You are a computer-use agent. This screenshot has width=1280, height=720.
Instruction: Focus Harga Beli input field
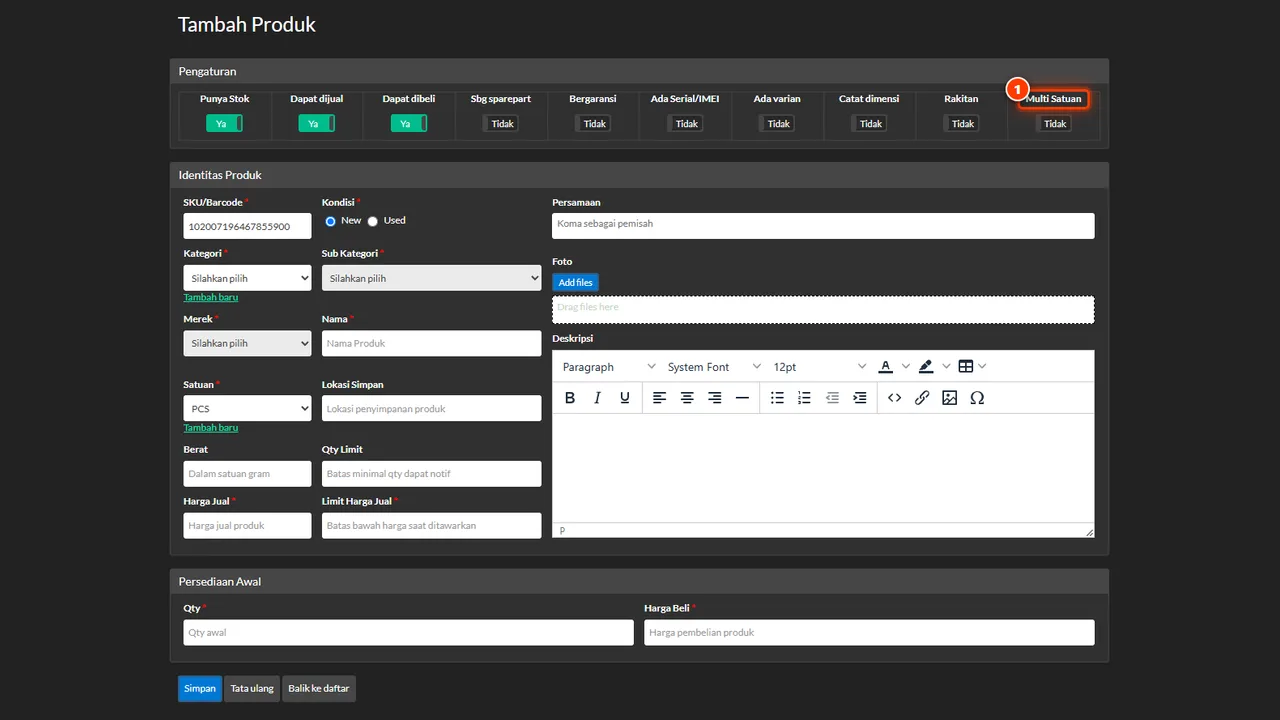[869, 632]
